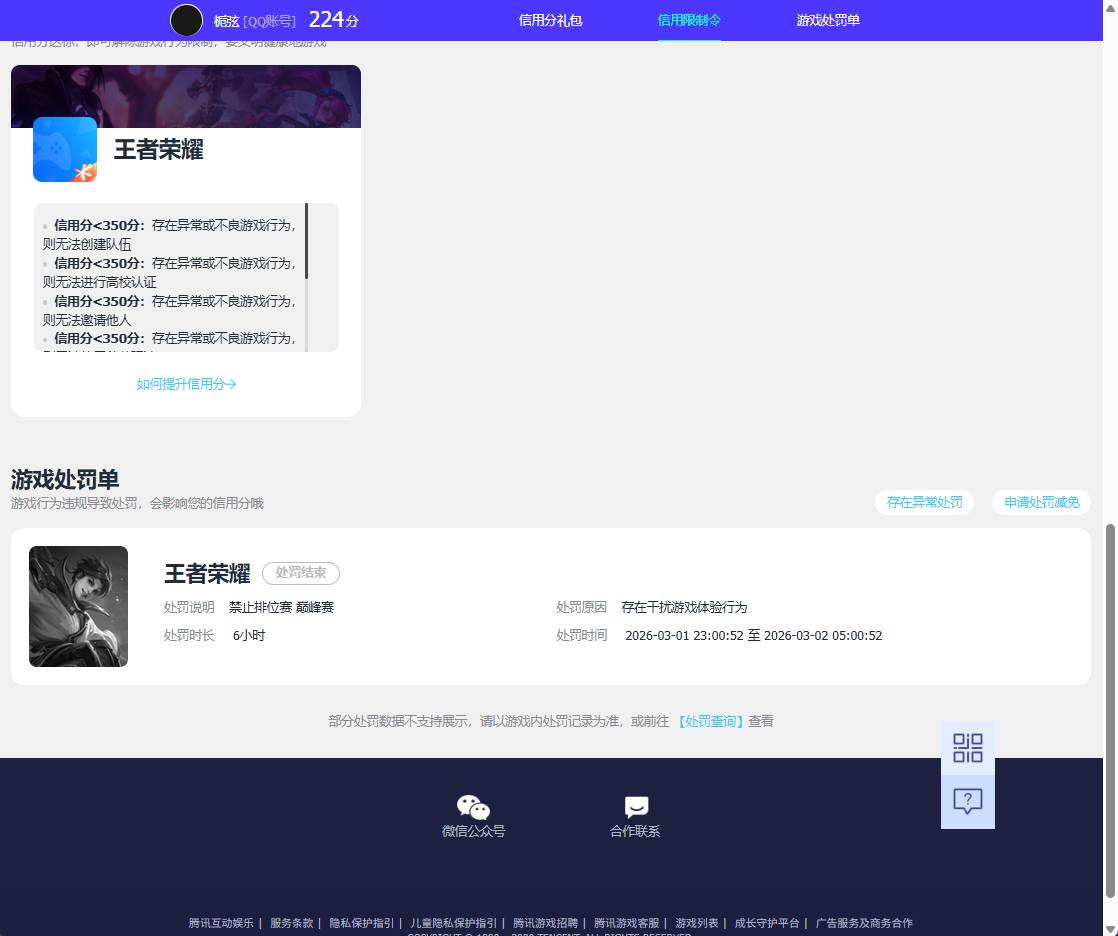Screen dimensions: 1118x936
Task: Click the 存在异常处罚 button
Action: click(x=924, y=503)
